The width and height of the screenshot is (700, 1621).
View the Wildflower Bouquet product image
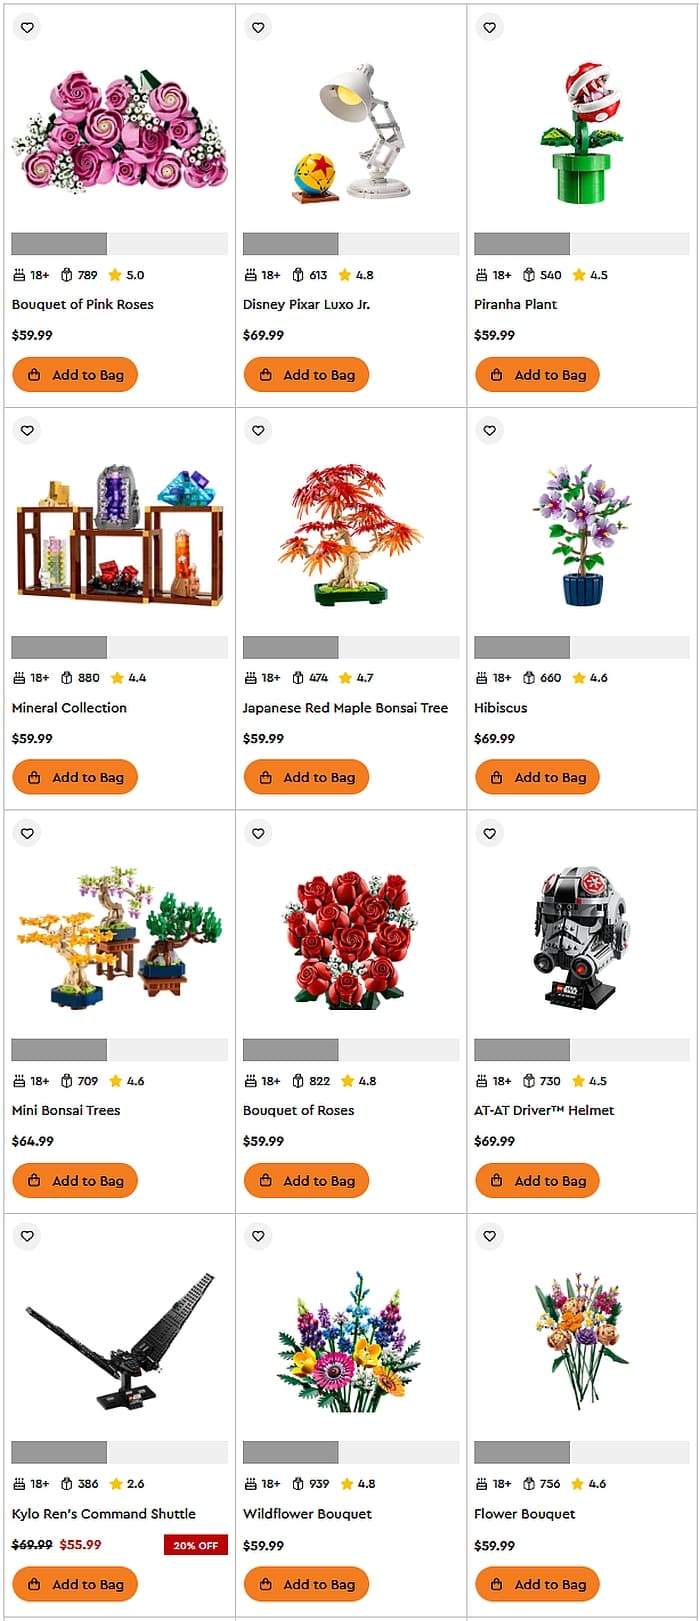350,1342
